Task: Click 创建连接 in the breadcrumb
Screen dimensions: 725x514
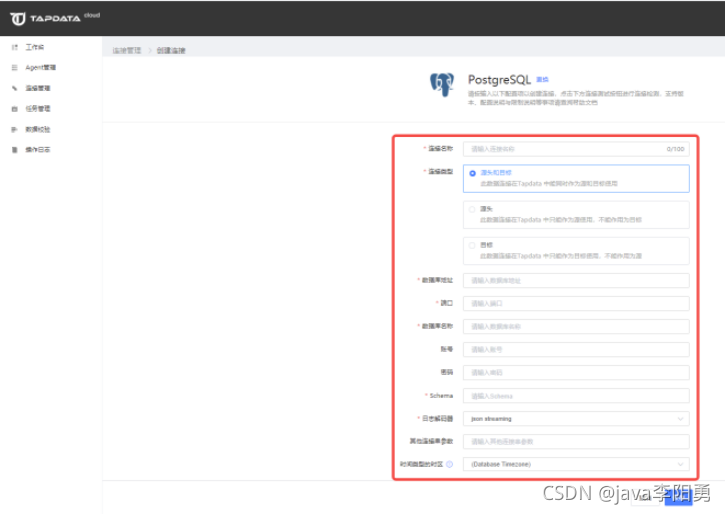Action: click(171, 50)
